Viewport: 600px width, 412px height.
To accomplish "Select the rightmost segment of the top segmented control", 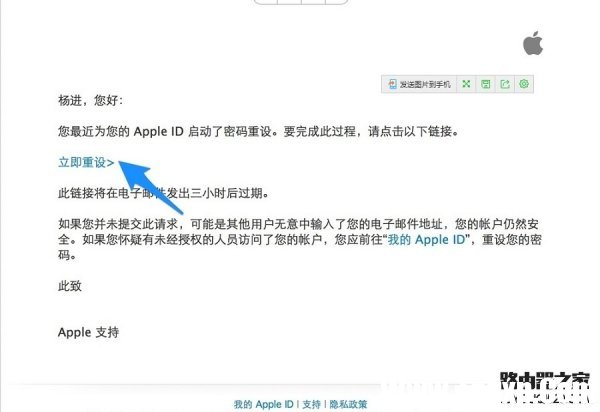I will [x=337, y=2].
